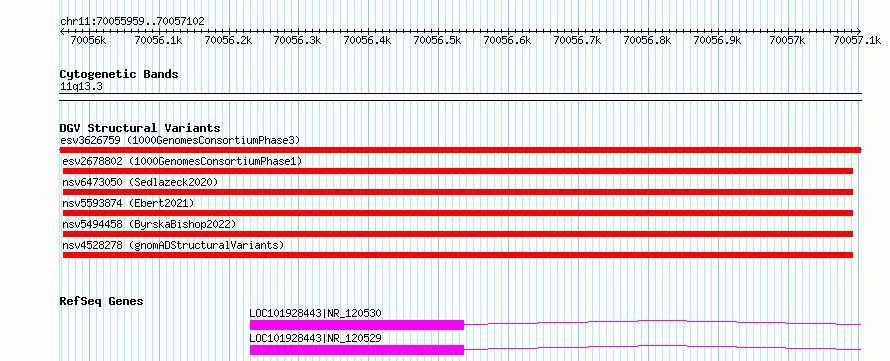Click the 70056.6k ruler tick label
The height and width of the screenshot is (361, 890).
(507, 40)
